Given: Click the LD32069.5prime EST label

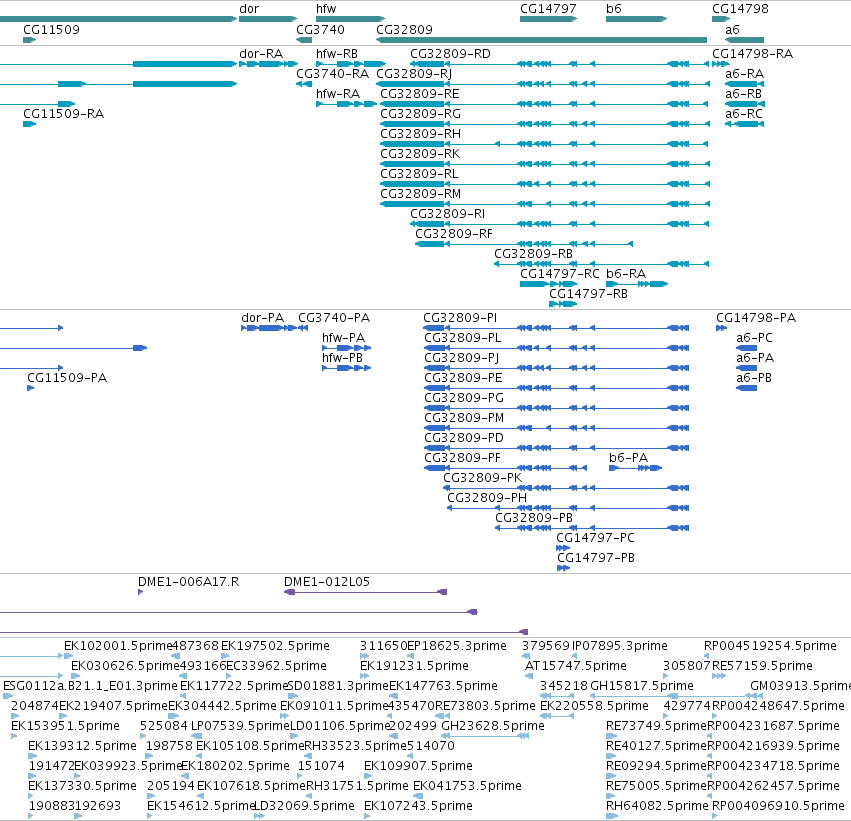Looking at the screenshot, I should (x=304, y=806).
